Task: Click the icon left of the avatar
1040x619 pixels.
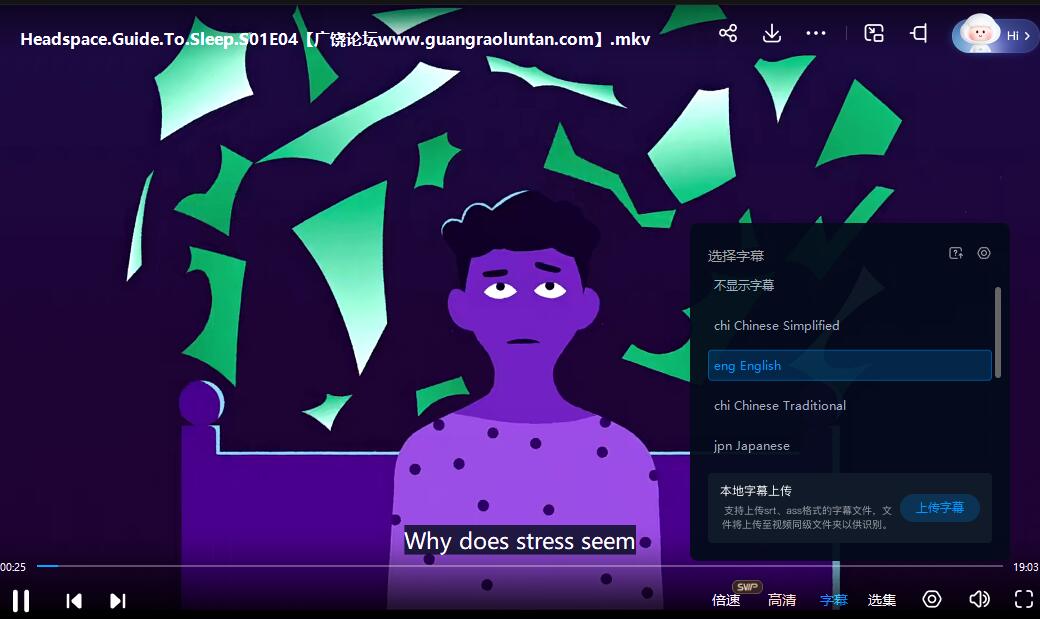Action: (x=919, y=33)
